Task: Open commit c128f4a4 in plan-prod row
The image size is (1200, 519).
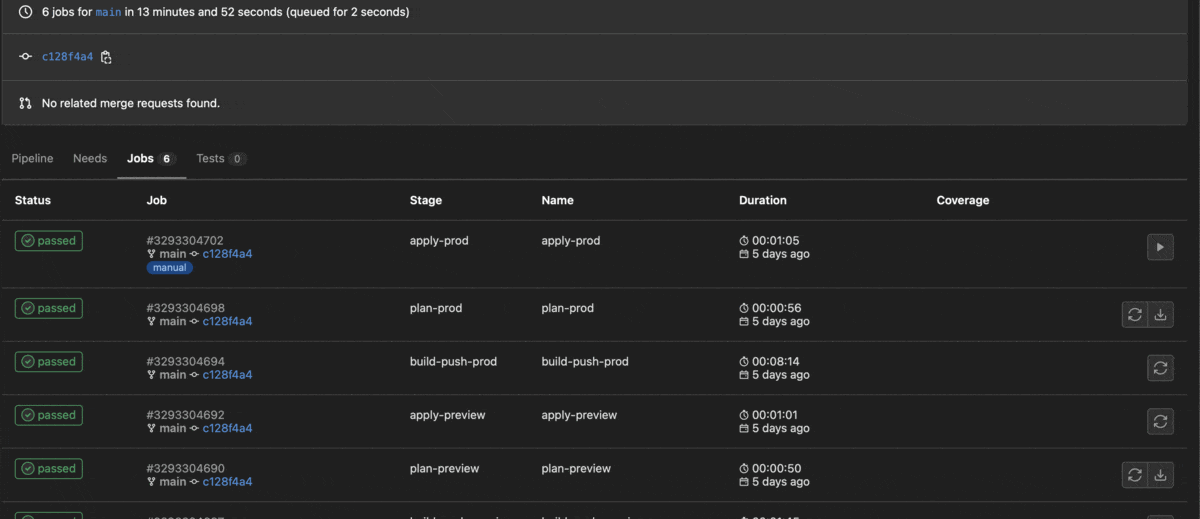Action: [x=227, y=321]
